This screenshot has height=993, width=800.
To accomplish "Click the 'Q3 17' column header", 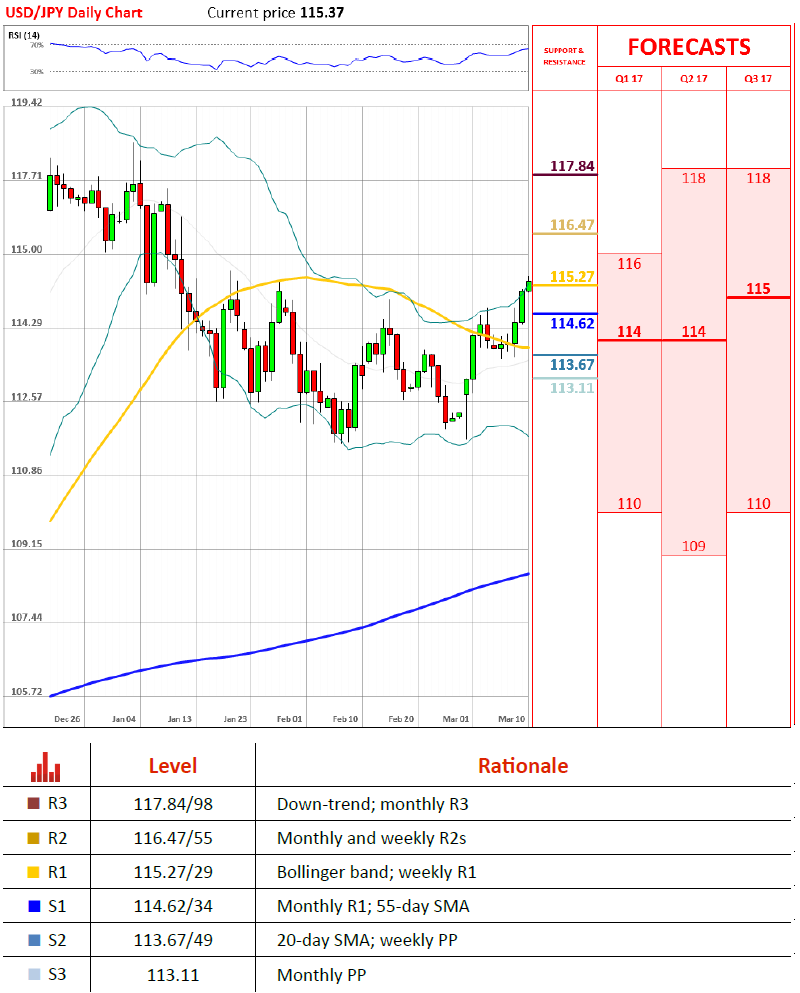I will coord(758,79).
